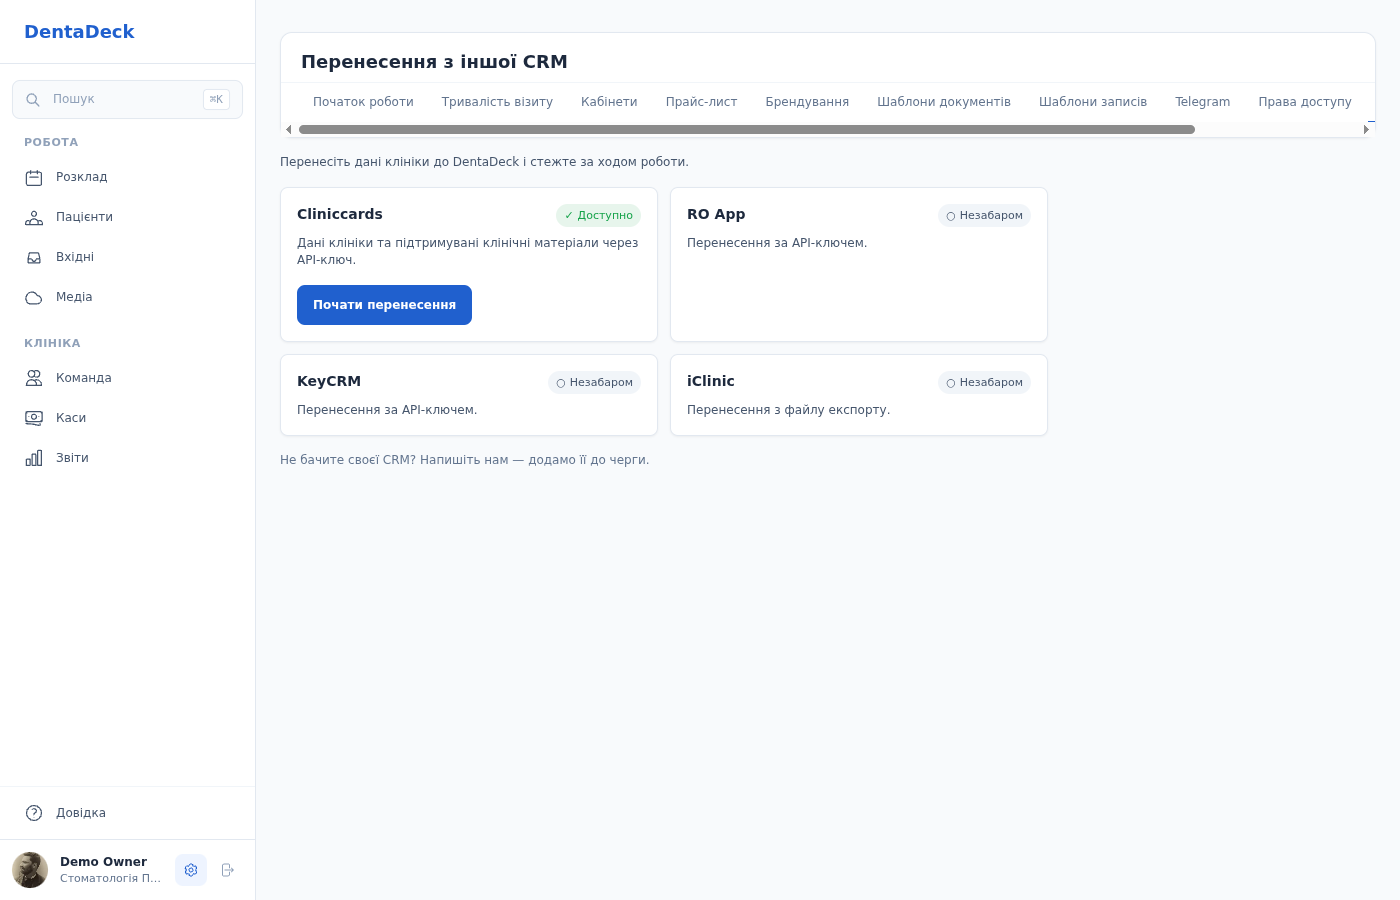Viewport: 1400px width, 900px height.
Task: Open the Розклад calendar icon
Action: click(x=34, y=178)
